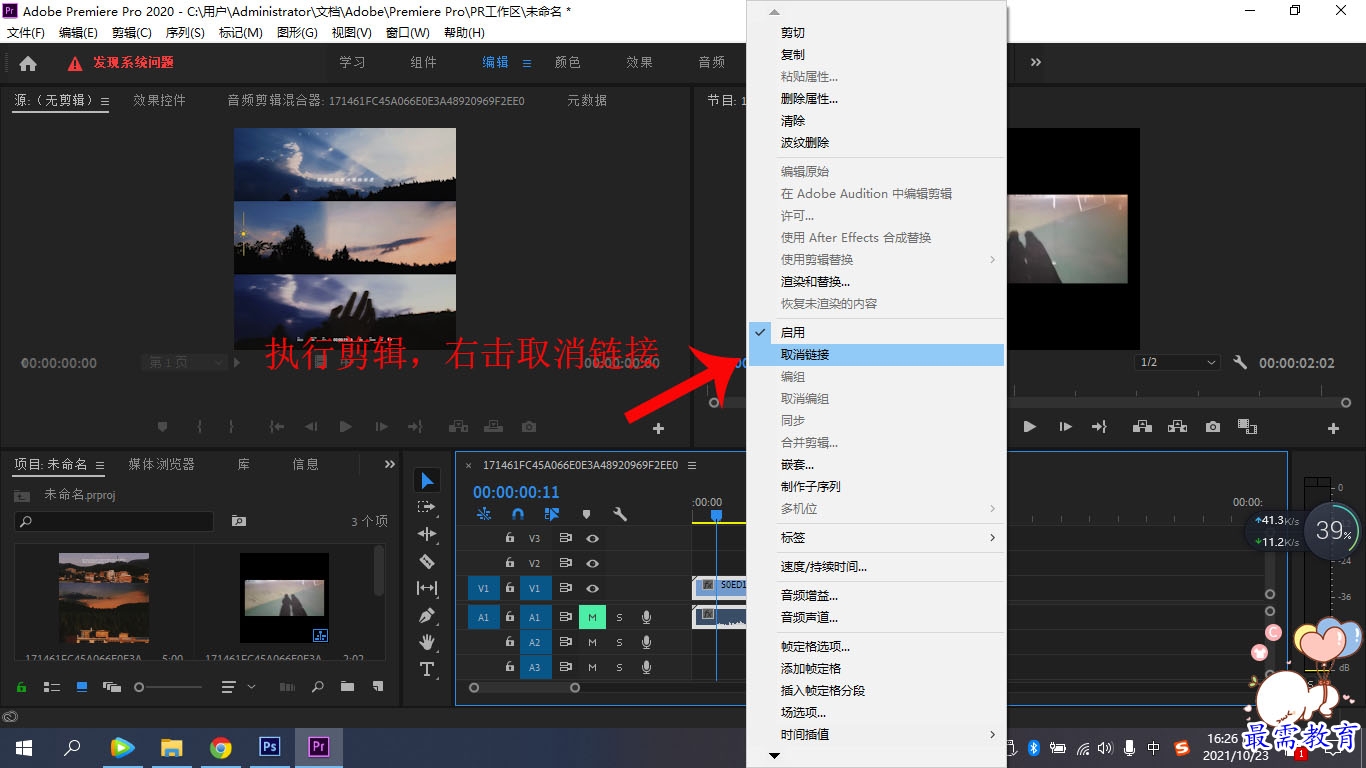Select the Selection arrow tool
1366x768 pixels.
click(427, 481)
